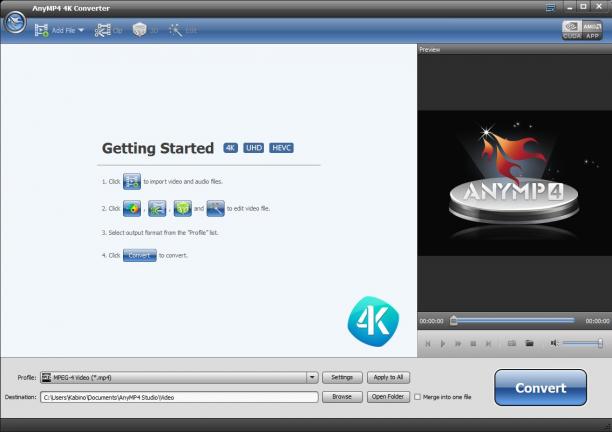
Task: Click Apply to All button
Action: 388,377
